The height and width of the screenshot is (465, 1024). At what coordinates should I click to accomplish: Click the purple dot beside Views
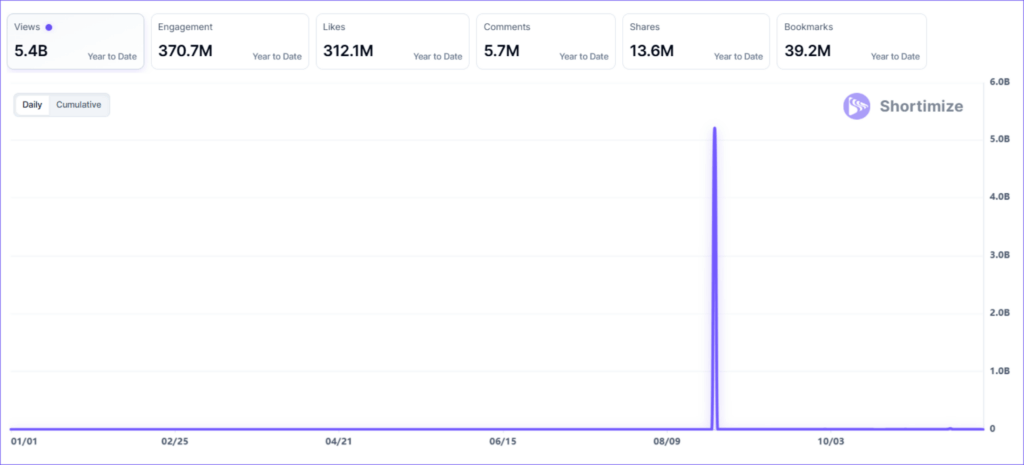coord(49,27)
